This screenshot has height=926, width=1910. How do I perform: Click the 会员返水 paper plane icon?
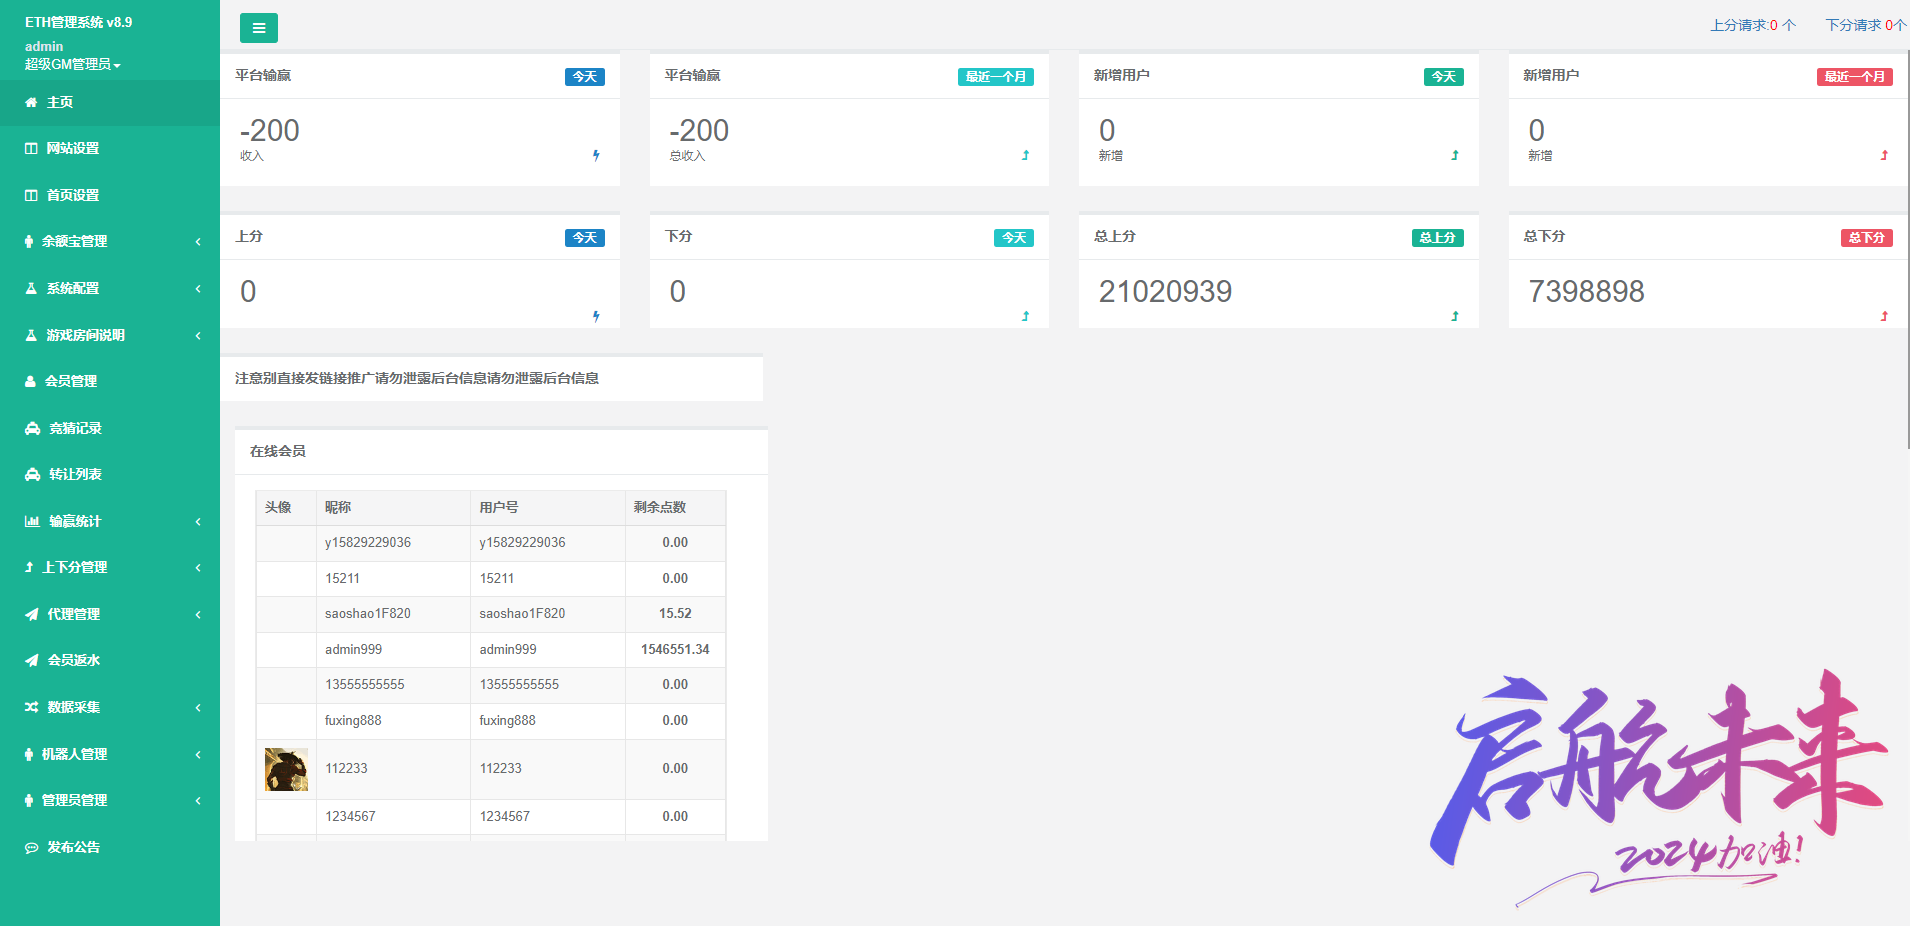point(32,660)
